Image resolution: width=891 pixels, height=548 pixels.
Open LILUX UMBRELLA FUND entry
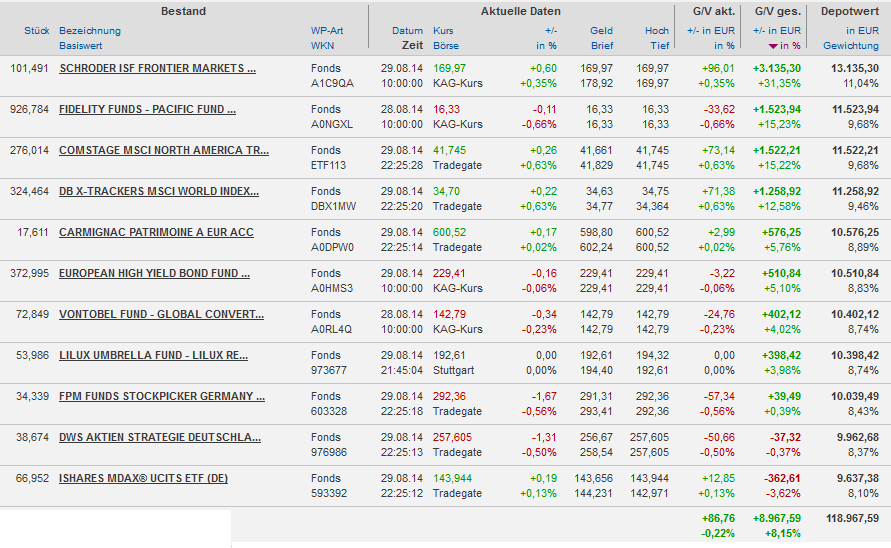[x=153, y=355]
